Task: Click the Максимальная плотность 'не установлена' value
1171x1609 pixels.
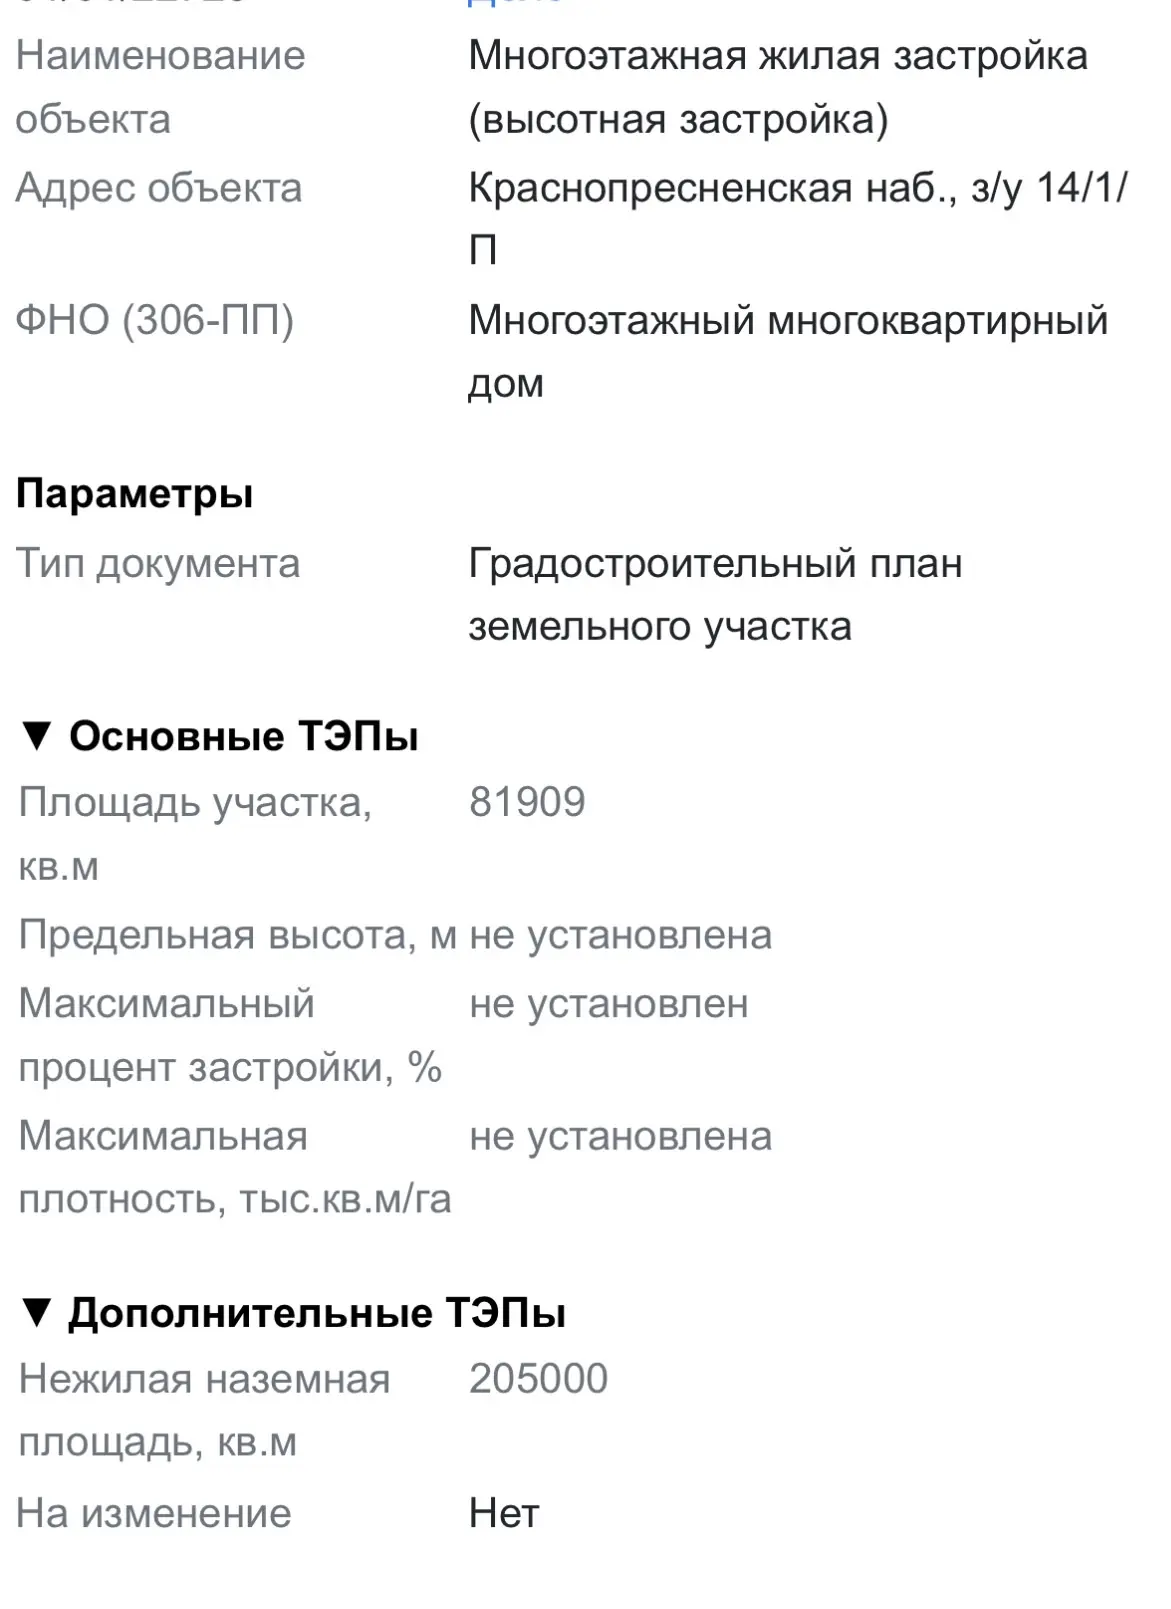Action: (x=620, y=1137)
